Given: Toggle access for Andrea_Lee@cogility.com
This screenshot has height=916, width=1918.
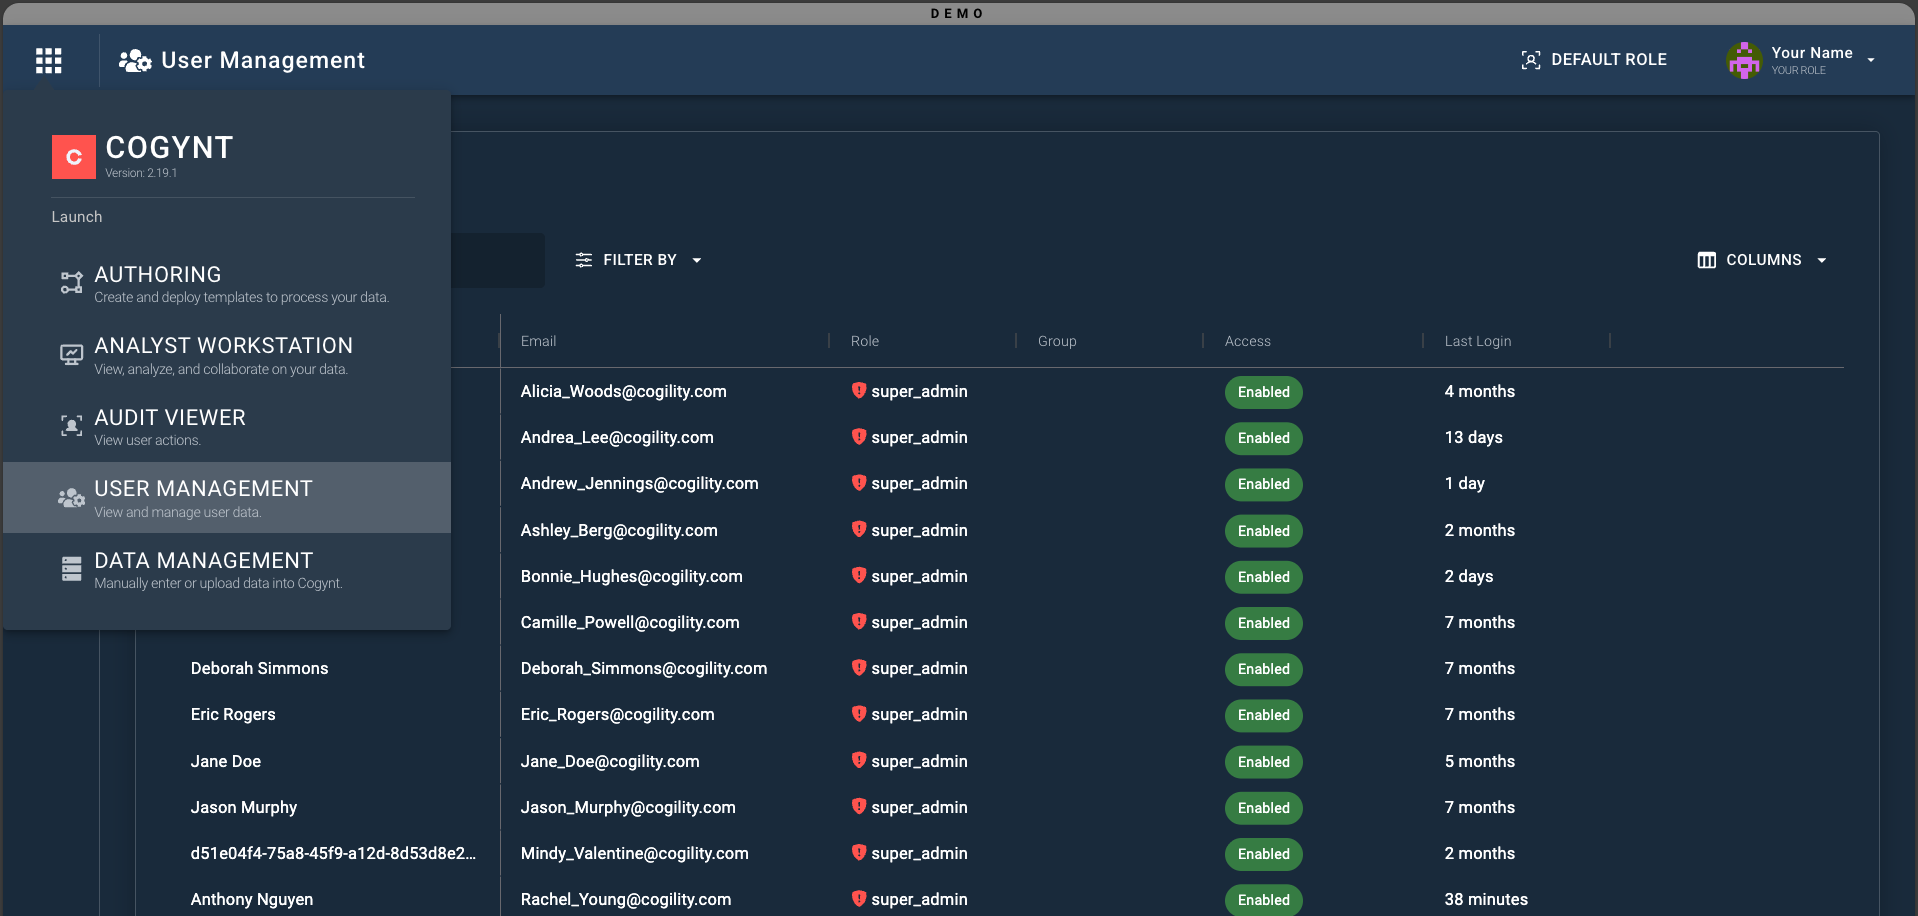Looking at the screenshot, I should click(x=1263, y=438).
